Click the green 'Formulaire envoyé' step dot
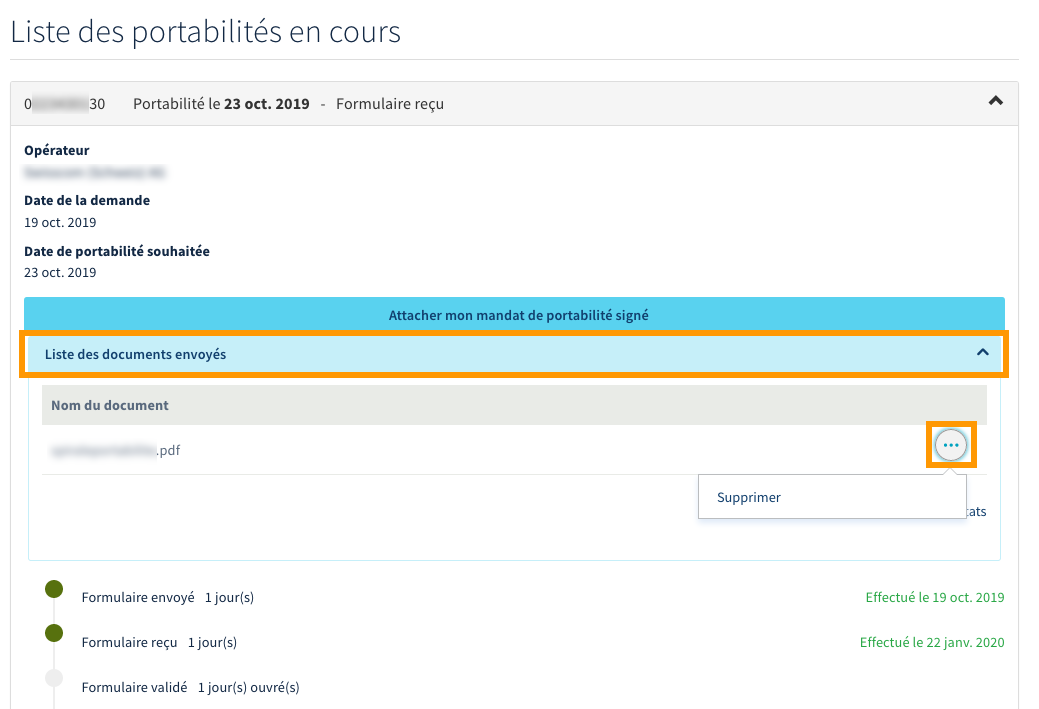The width and height of the screenshot is (1039, 709). pos(54,589)
